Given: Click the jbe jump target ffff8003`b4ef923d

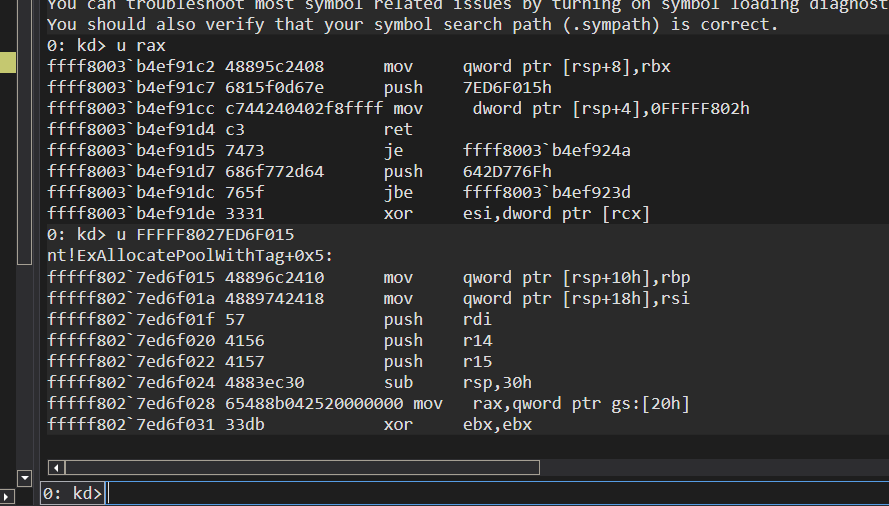Looking at the screenshot, I should click(546, 192).
